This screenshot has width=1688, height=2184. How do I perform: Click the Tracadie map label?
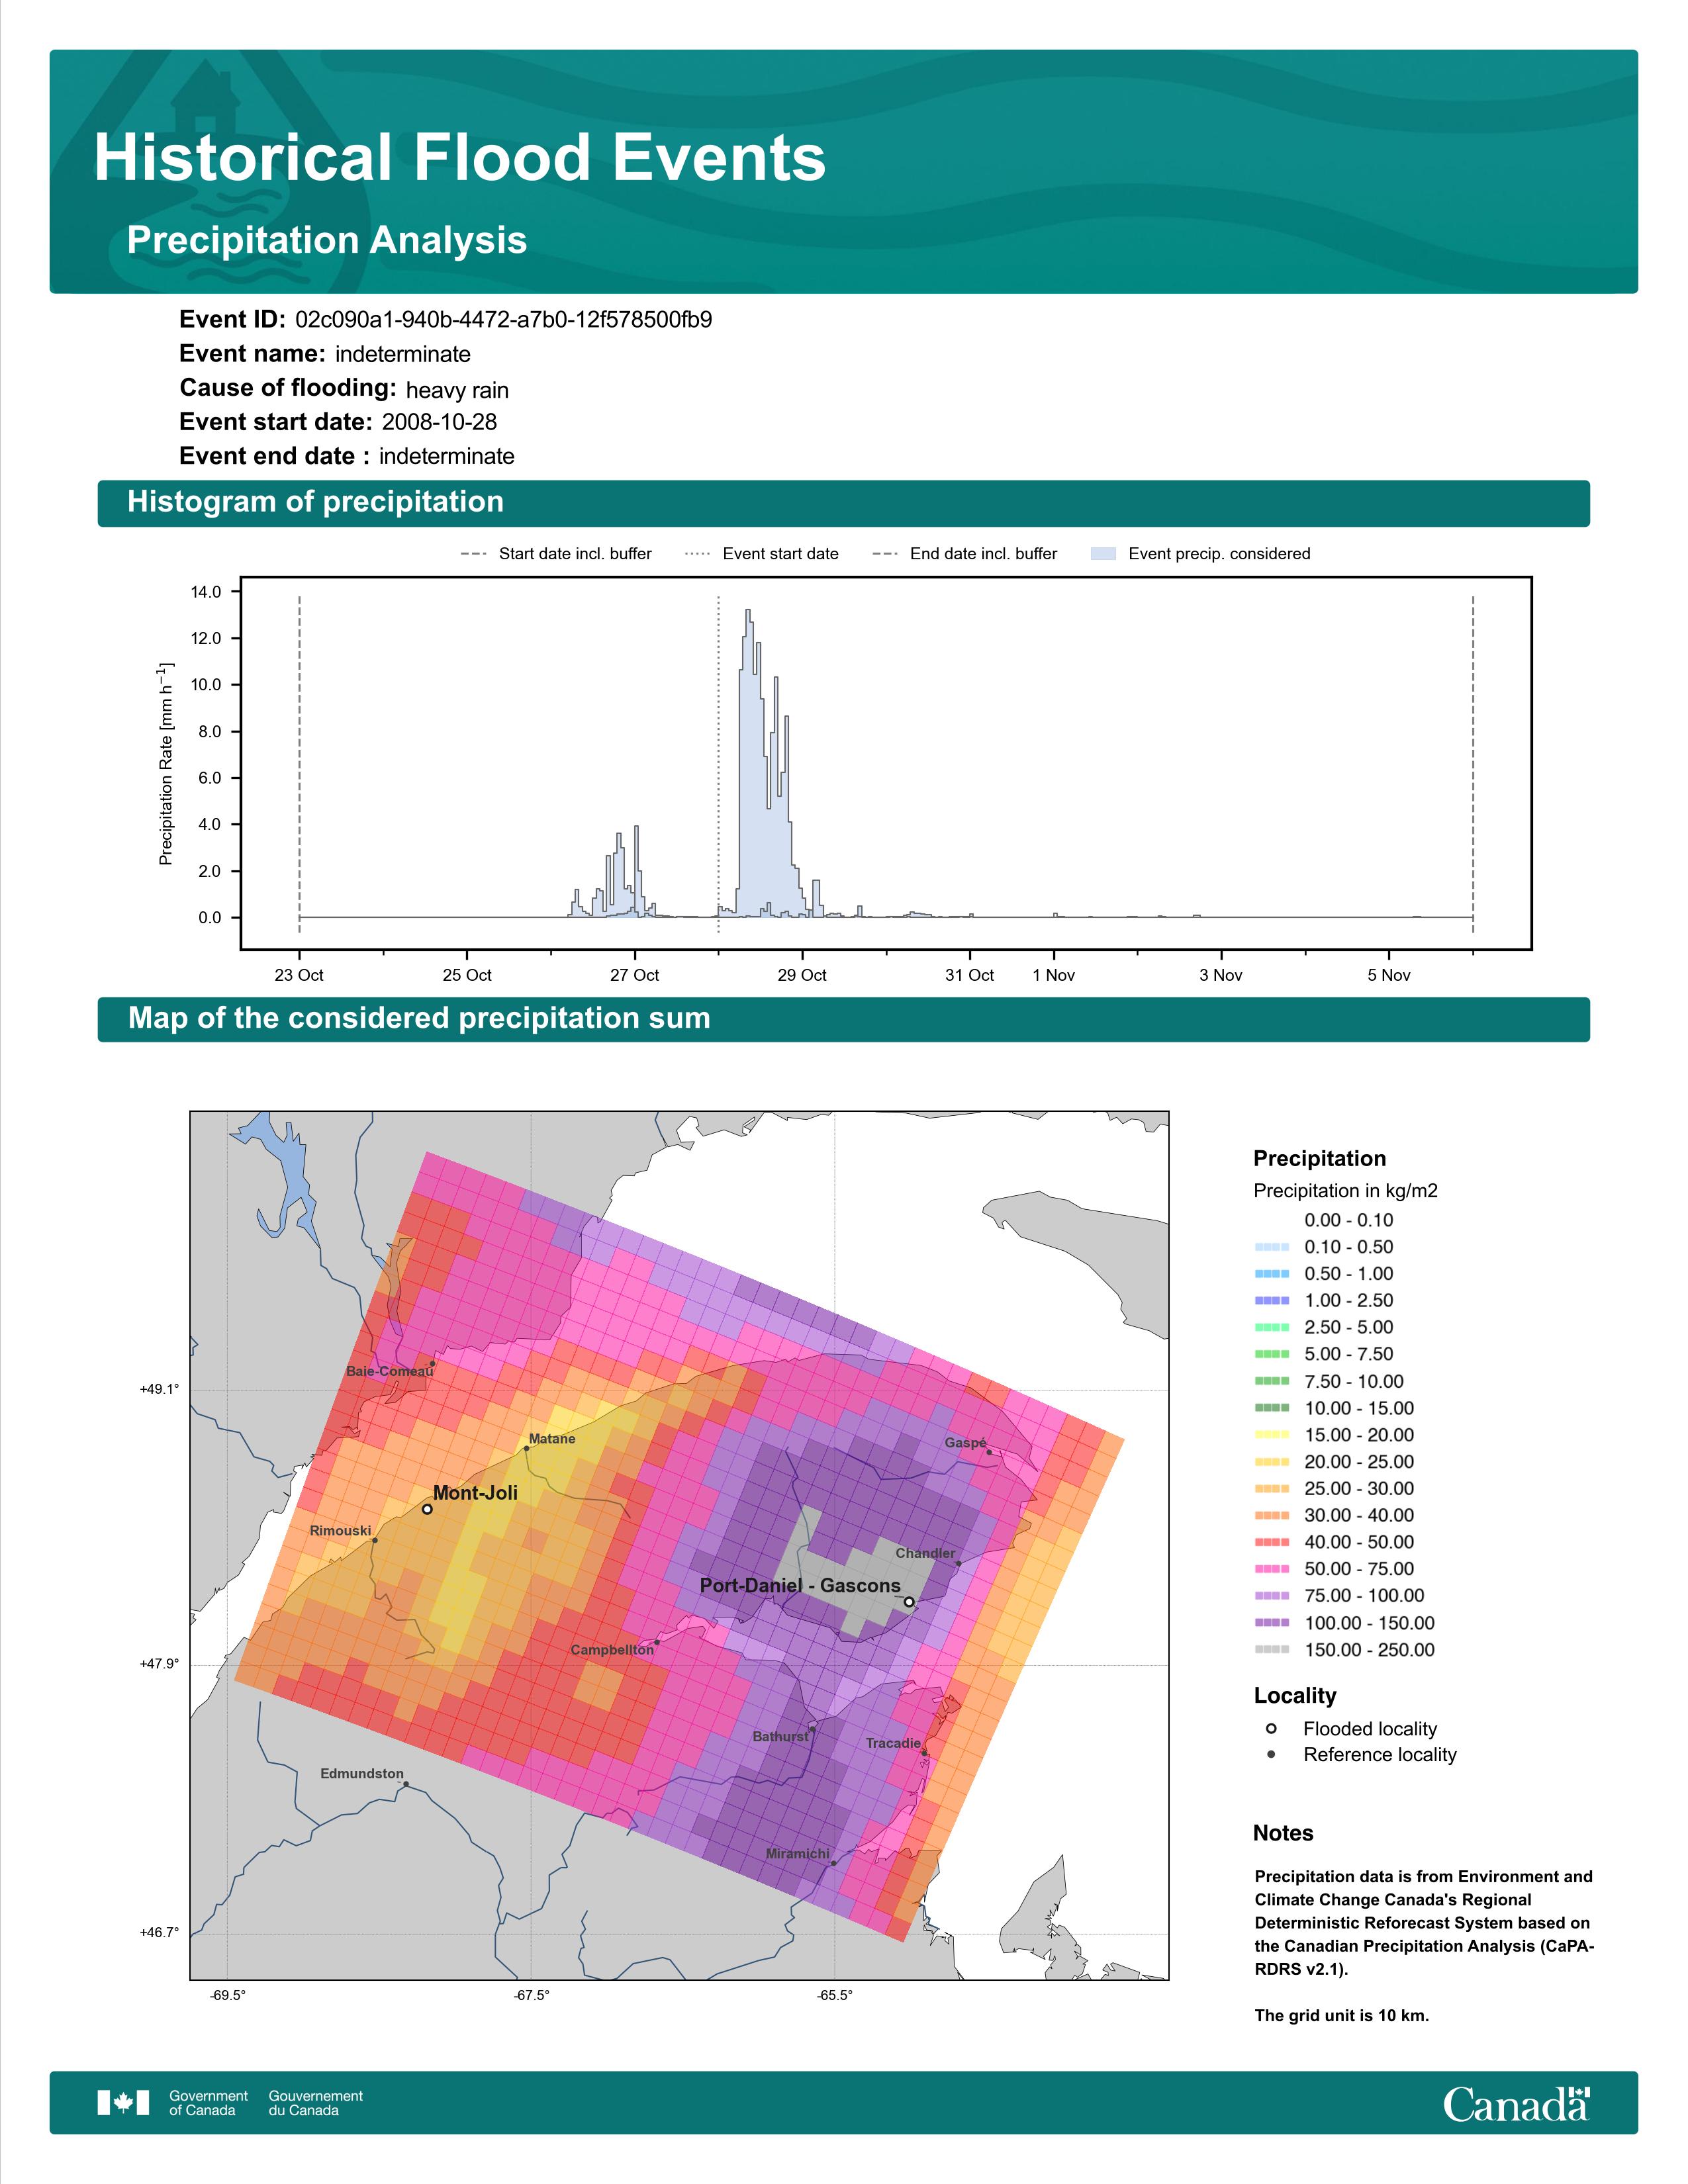893,1743
